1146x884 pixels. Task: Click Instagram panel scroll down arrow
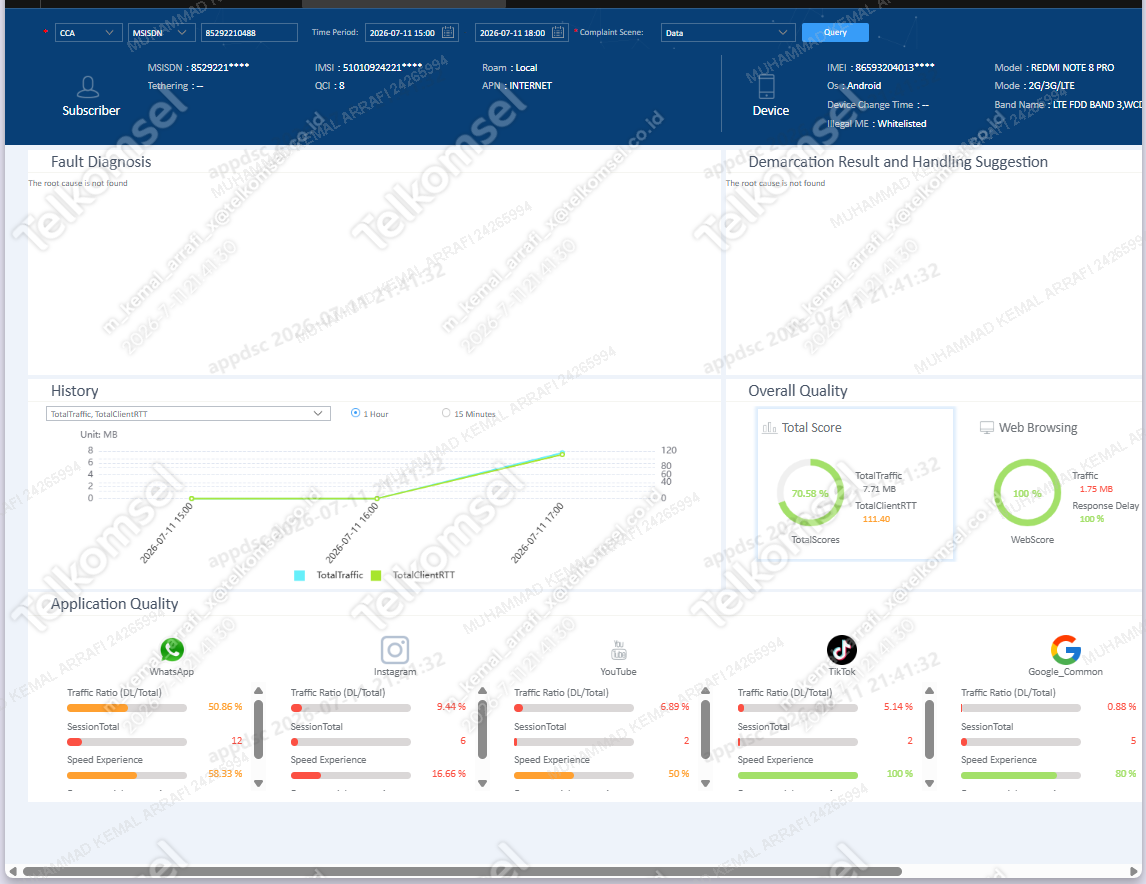click(x=482, y=783)
